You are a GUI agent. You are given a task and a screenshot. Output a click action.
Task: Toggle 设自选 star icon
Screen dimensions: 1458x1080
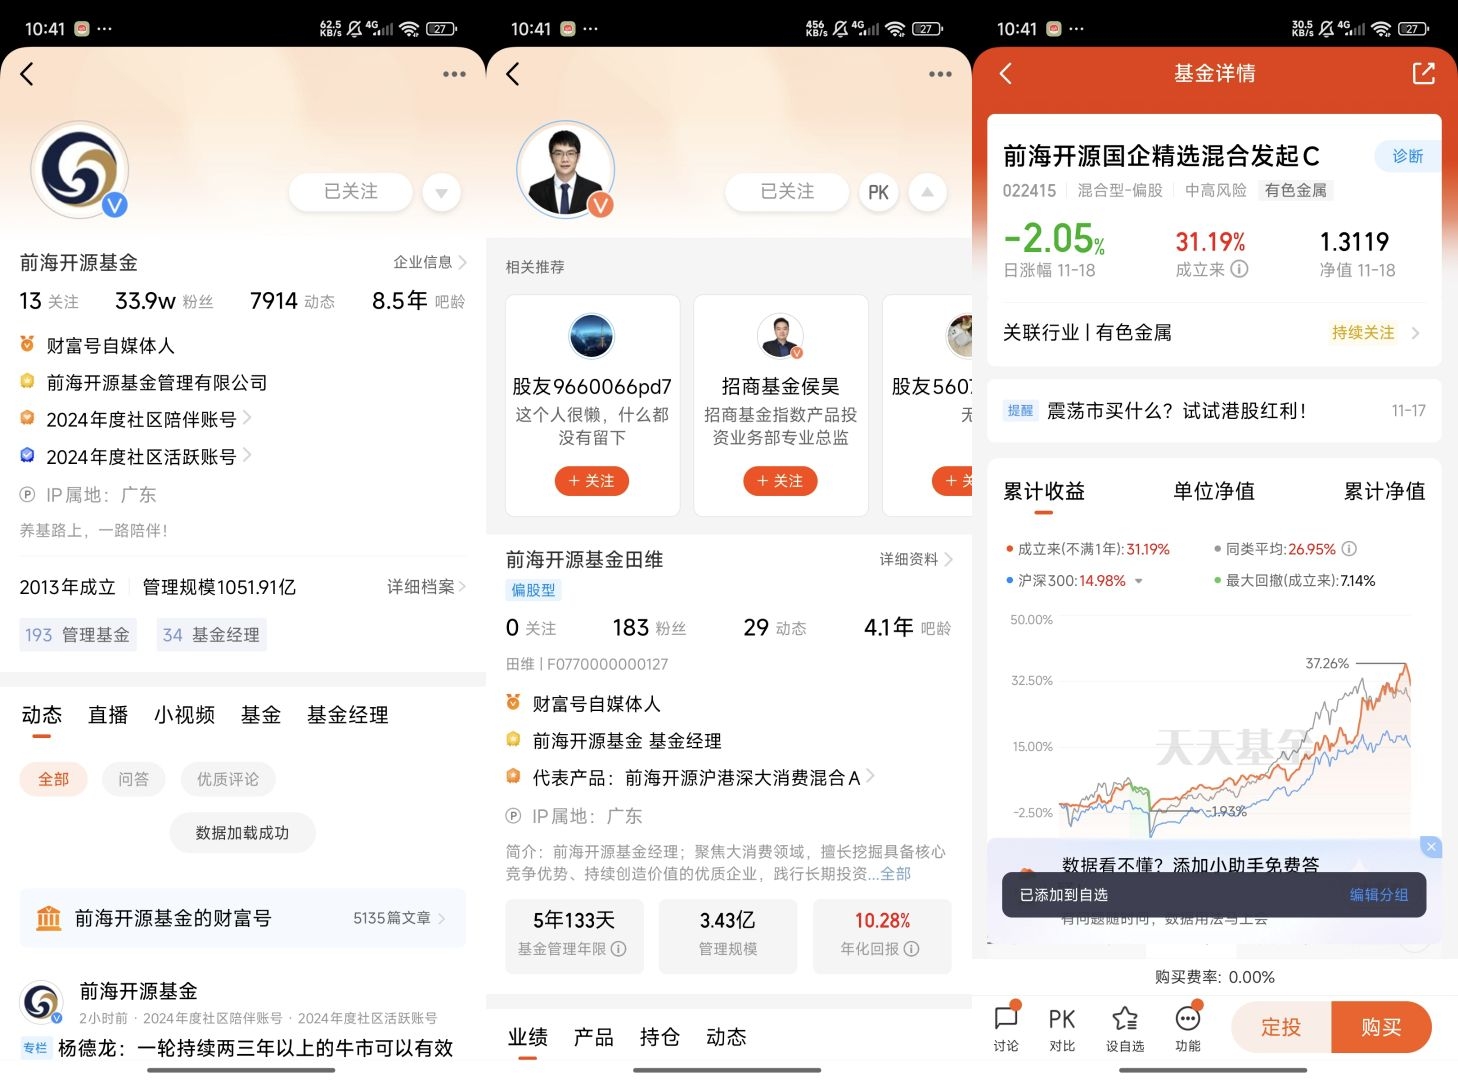pyautogui.click(x=1125, y=1027)
